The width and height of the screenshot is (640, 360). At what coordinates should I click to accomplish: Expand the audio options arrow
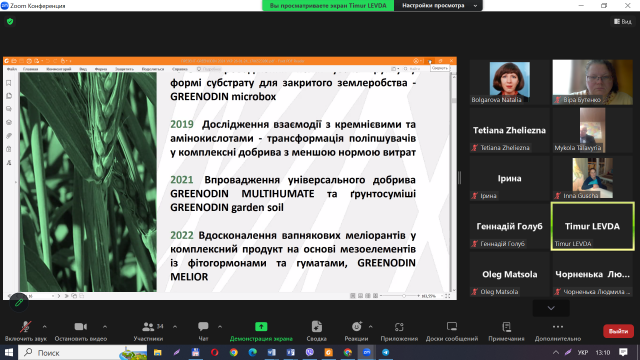coord(44,327)
